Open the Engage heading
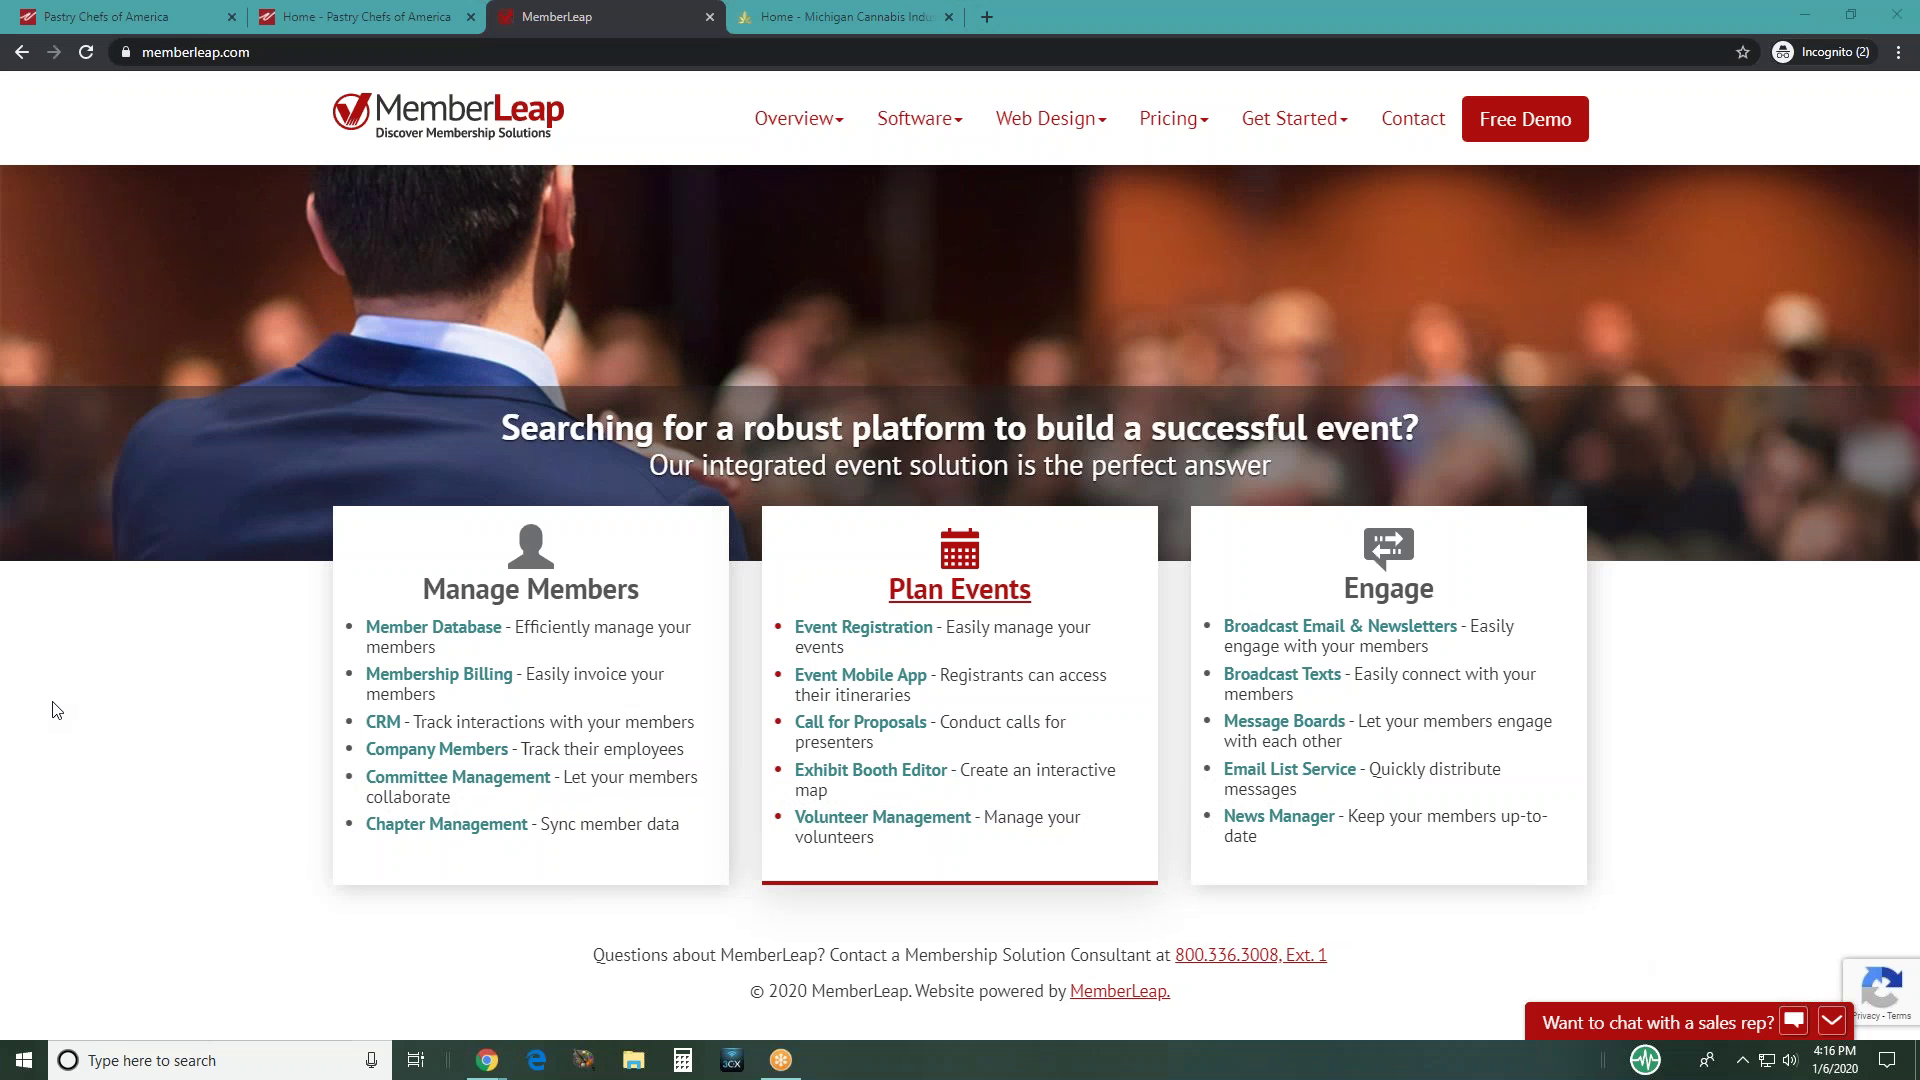1920x1080 pixels. 1388,588
